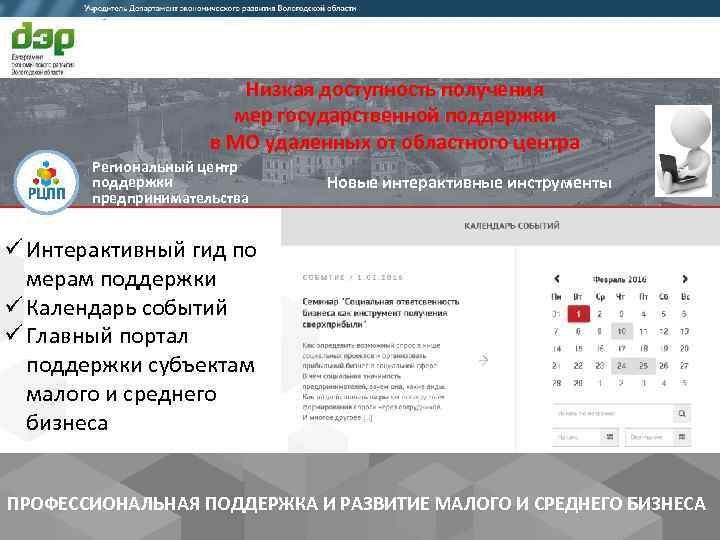Viewport: 720px width, 540px height.
Task: Select date 13 in the calendar
Action: 684,331
